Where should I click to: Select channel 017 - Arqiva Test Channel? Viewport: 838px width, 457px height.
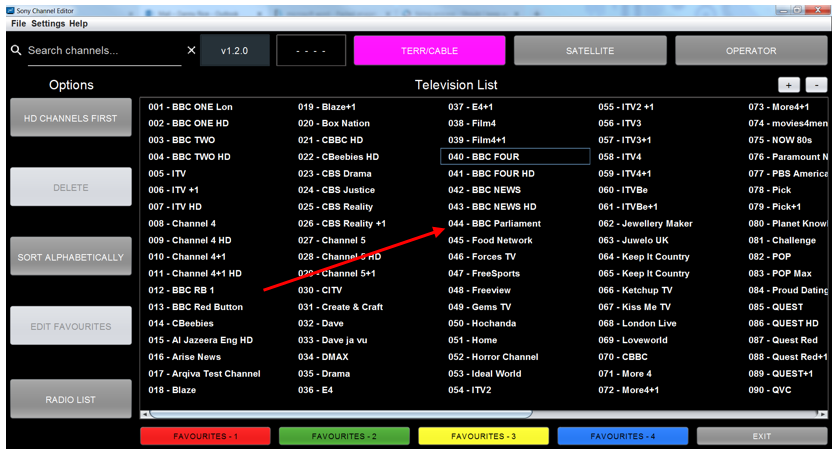tap(204, 374)
